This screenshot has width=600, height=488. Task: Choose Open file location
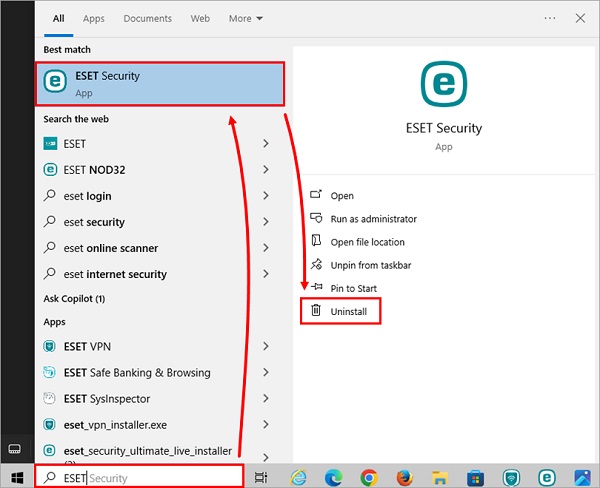click(367, 242)
